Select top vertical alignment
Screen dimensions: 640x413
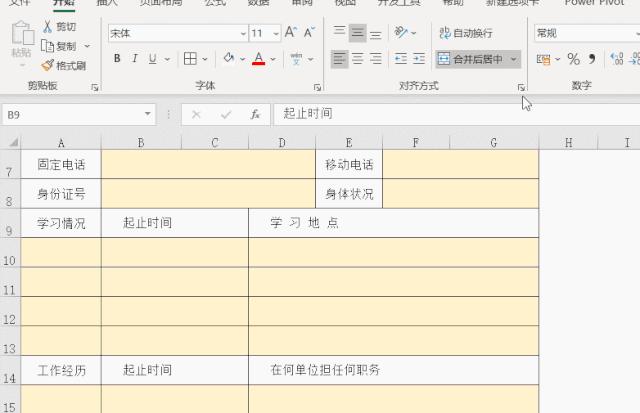[x=339, y=32]
